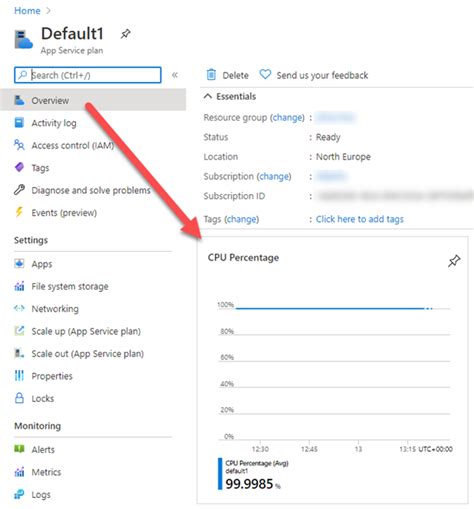
Task: Click the Scale out icon
Action: tap(19, 353)
